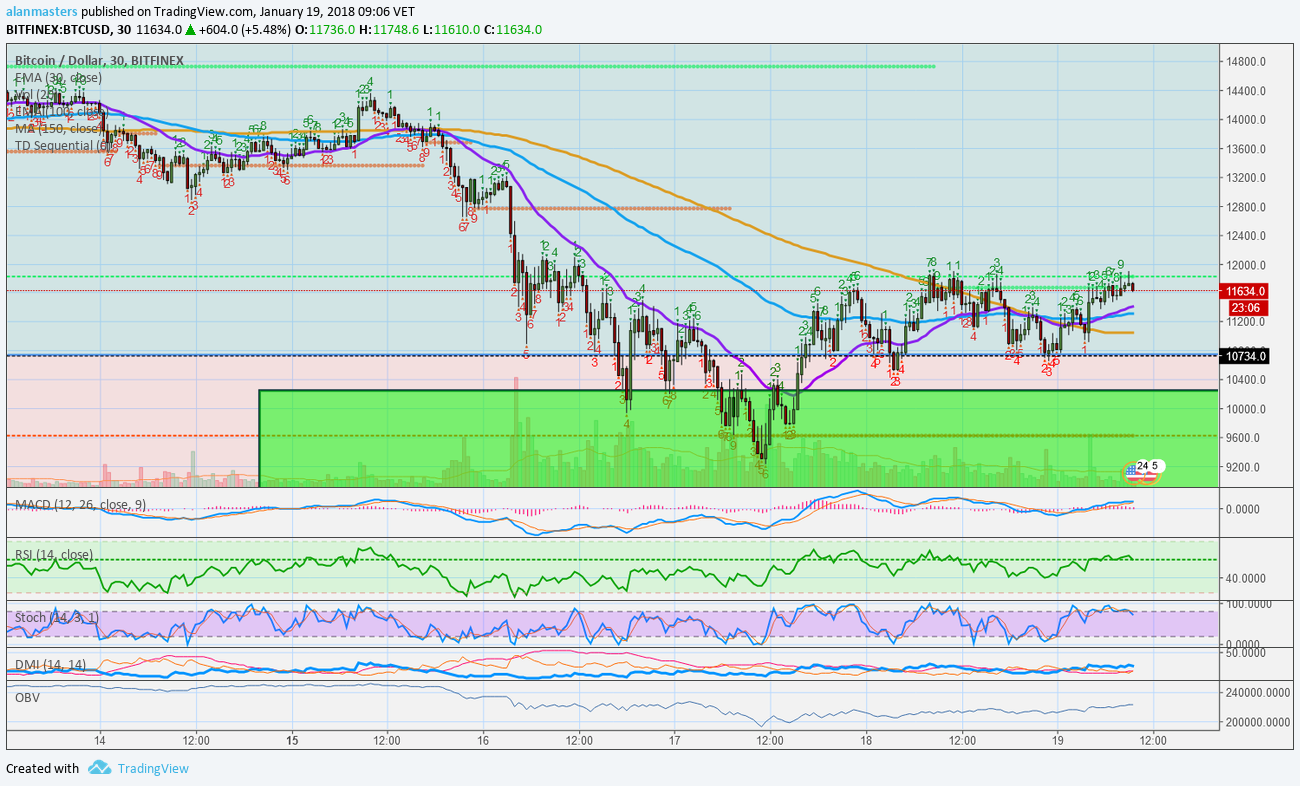Select the MACD (12, 26, close, 9) label
This screenshot has height=786, width=1300.
(x=81, y=504)
